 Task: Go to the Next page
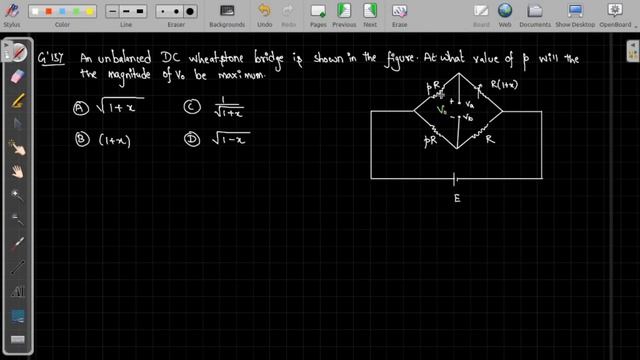(370, 15)
